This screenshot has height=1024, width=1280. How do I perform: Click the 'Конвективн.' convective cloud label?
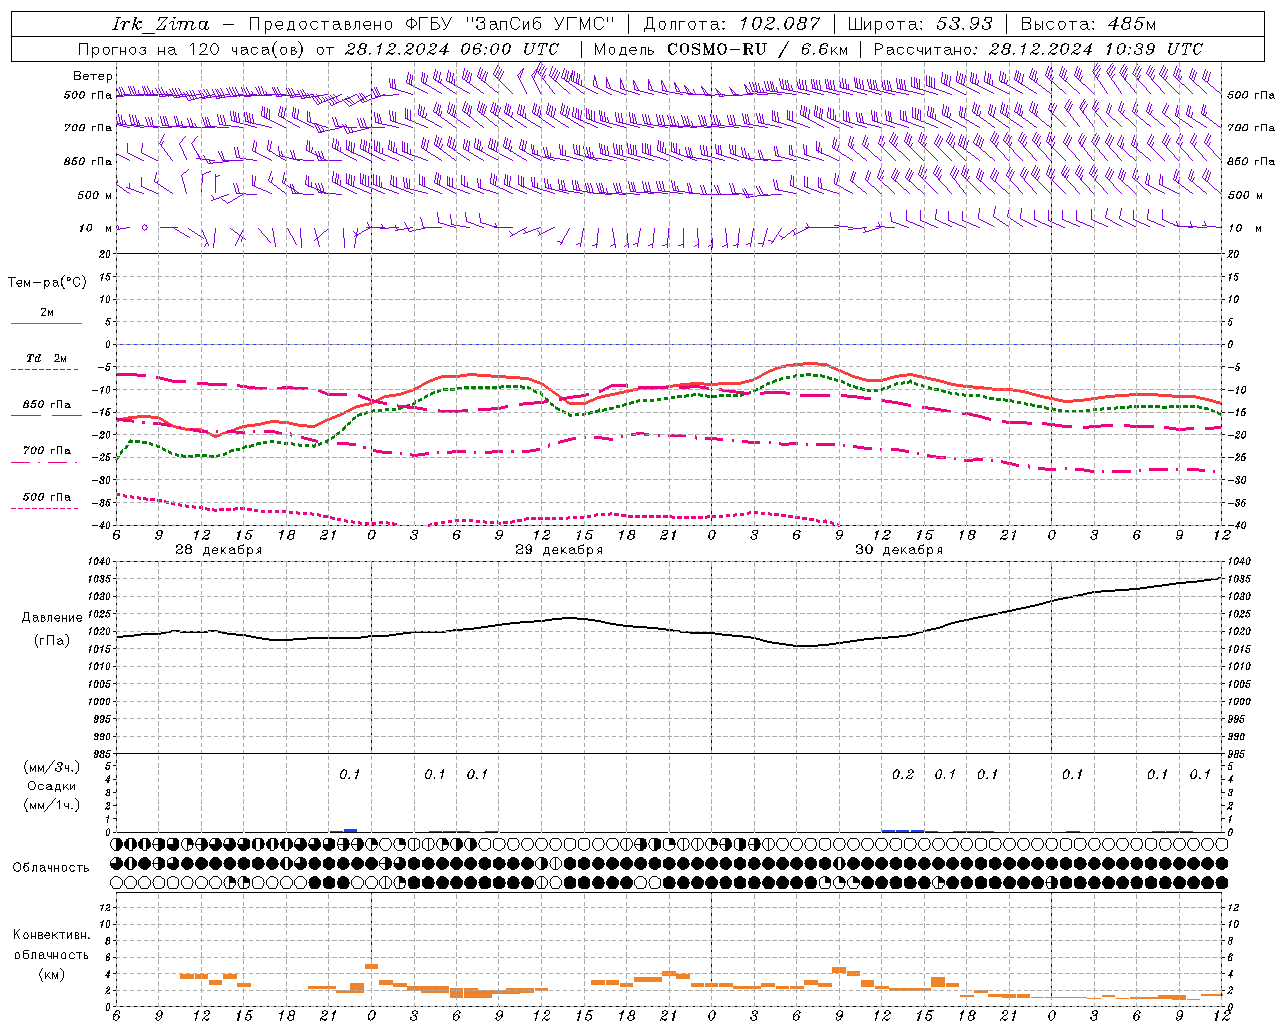[x=51, y=935]
